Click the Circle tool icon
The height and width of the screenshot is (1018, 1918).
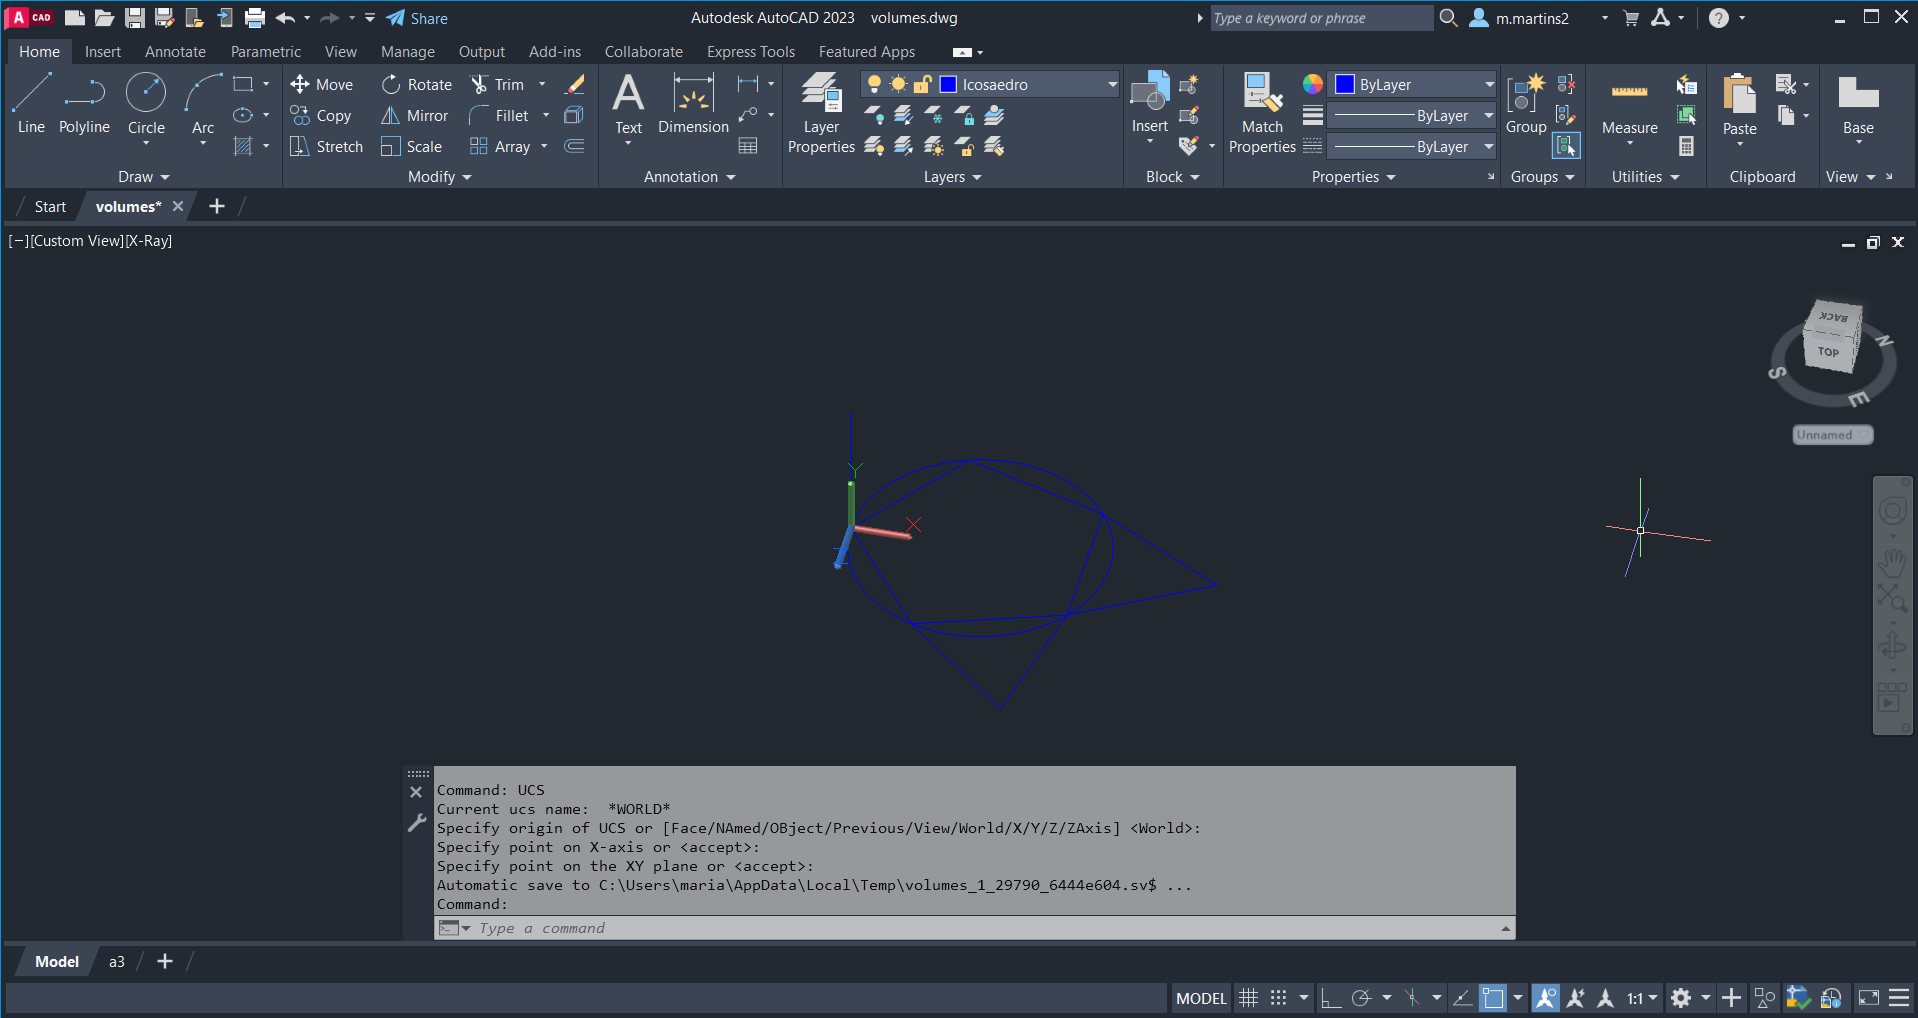click(146, 93)
